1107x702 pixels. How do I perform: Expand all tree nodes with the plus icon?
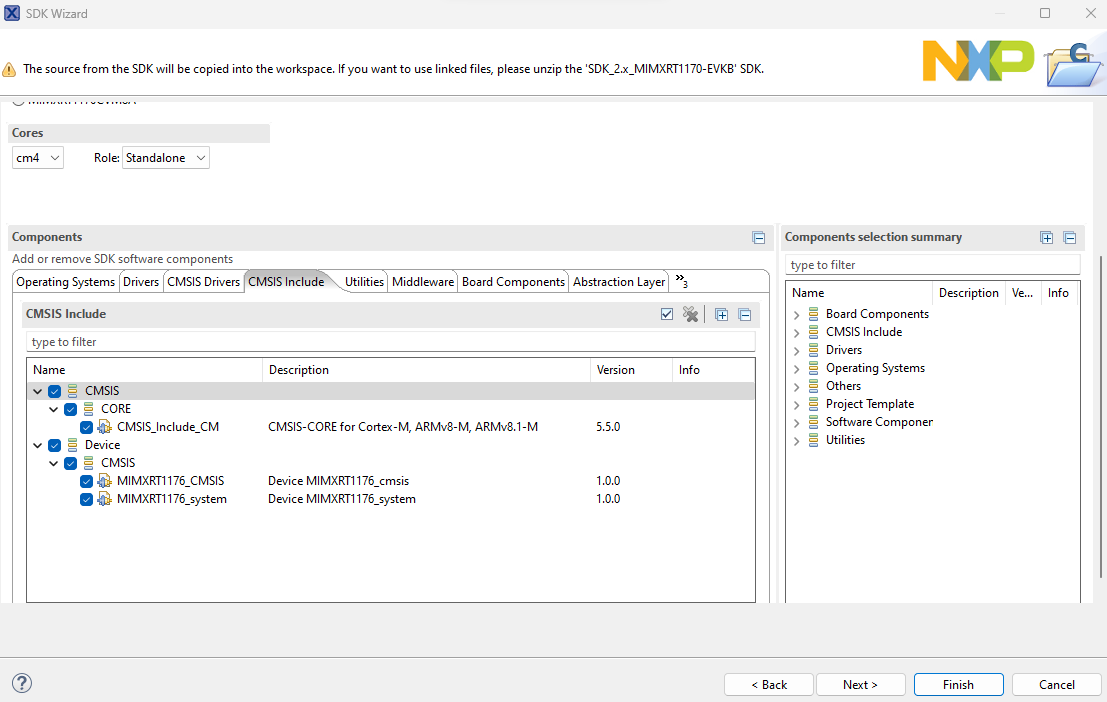point(721,313)
